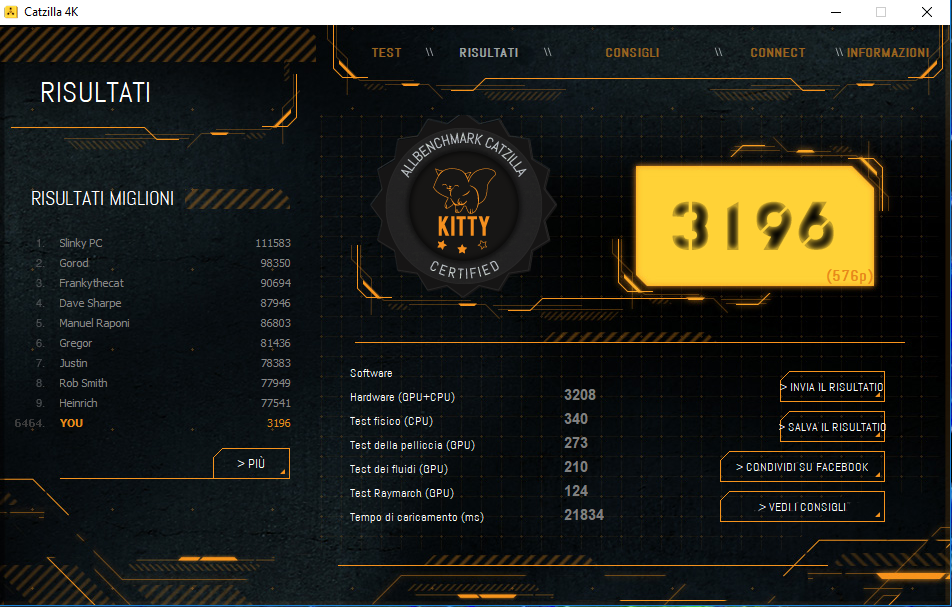Viewport: 952px width, 607px height.
Task: Click the Raymarch value 124
Action: (x=576, y=491)
